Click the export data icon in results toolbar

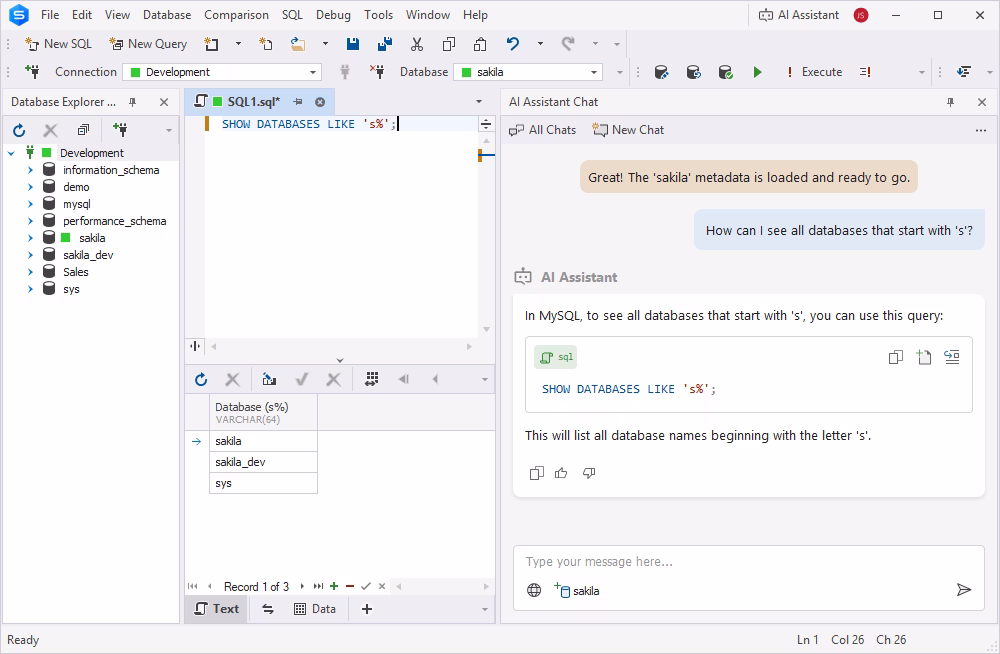pos(269,380)
